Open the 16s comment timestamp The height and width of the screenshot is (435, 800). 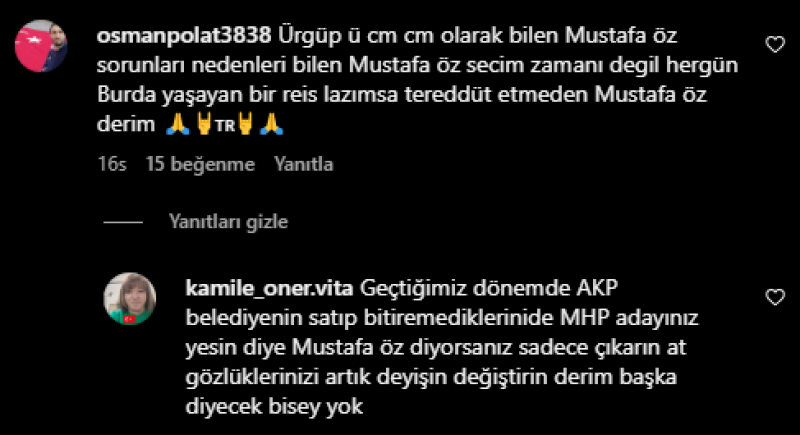coord(112,164)
